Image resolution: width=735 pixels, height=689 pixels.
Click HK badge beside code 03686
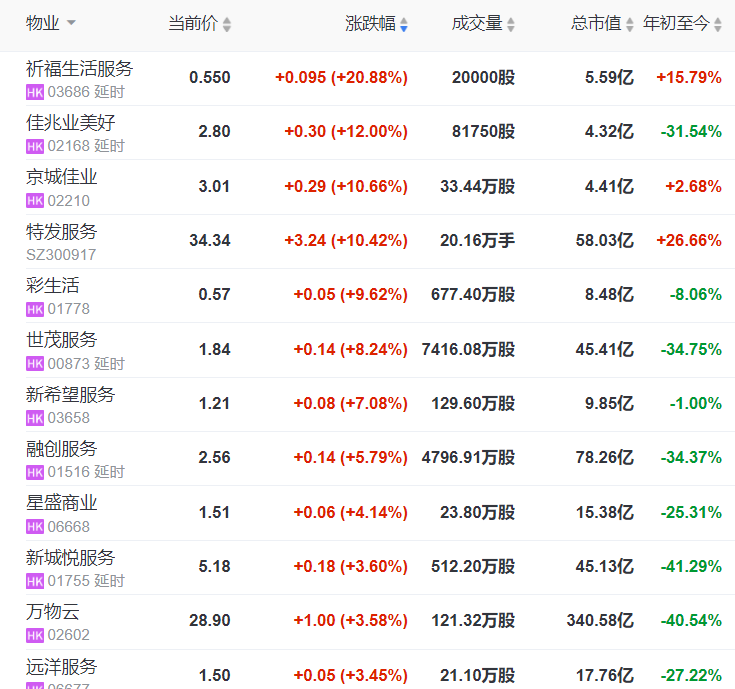(x=35, y=92)
